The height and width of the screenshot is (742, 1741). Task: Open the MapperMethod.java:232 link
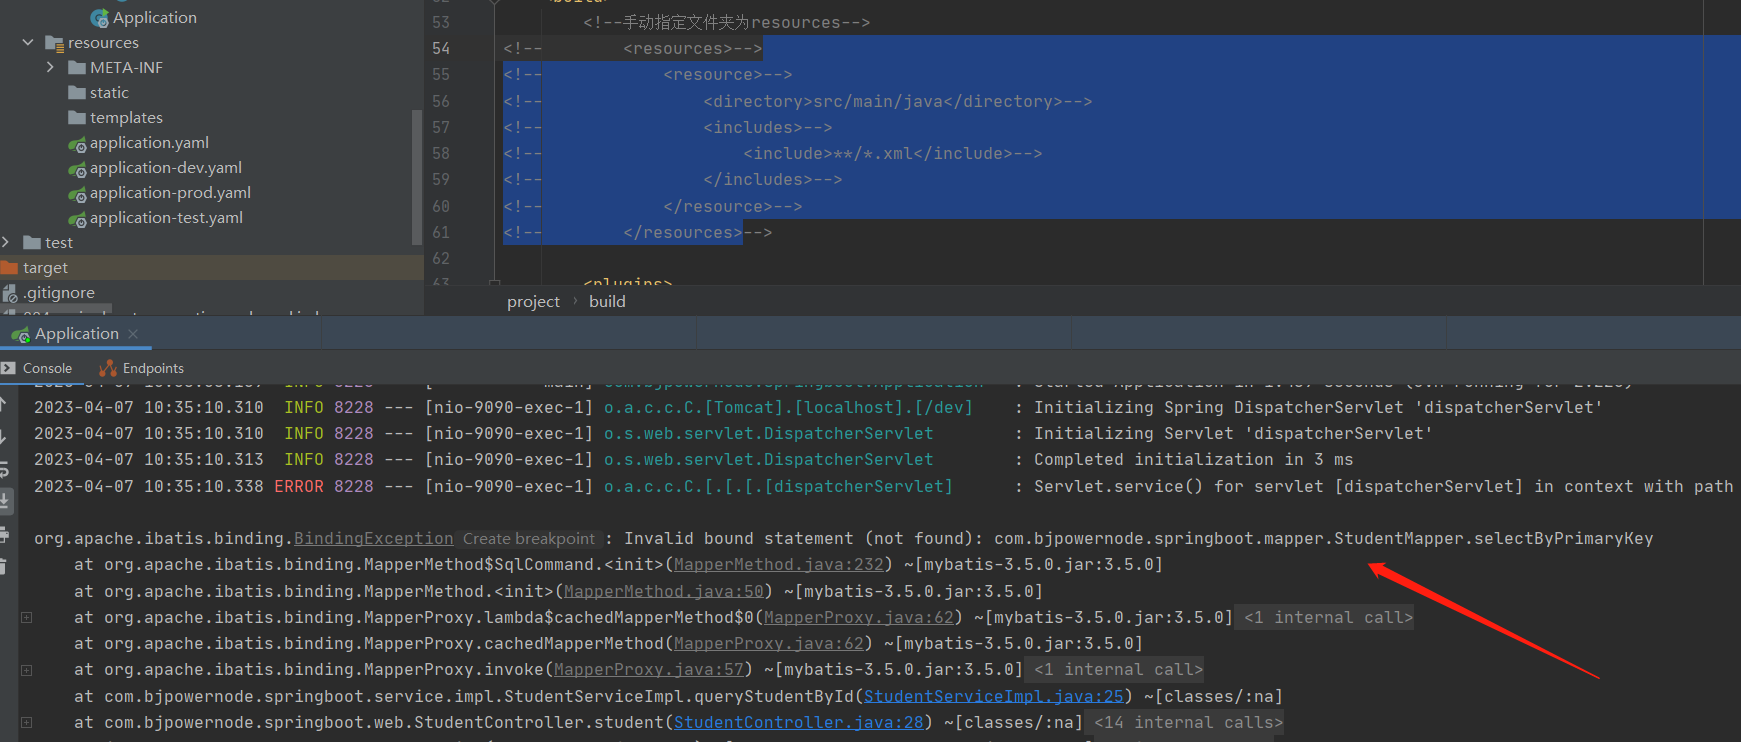click(x=779, y=565)
